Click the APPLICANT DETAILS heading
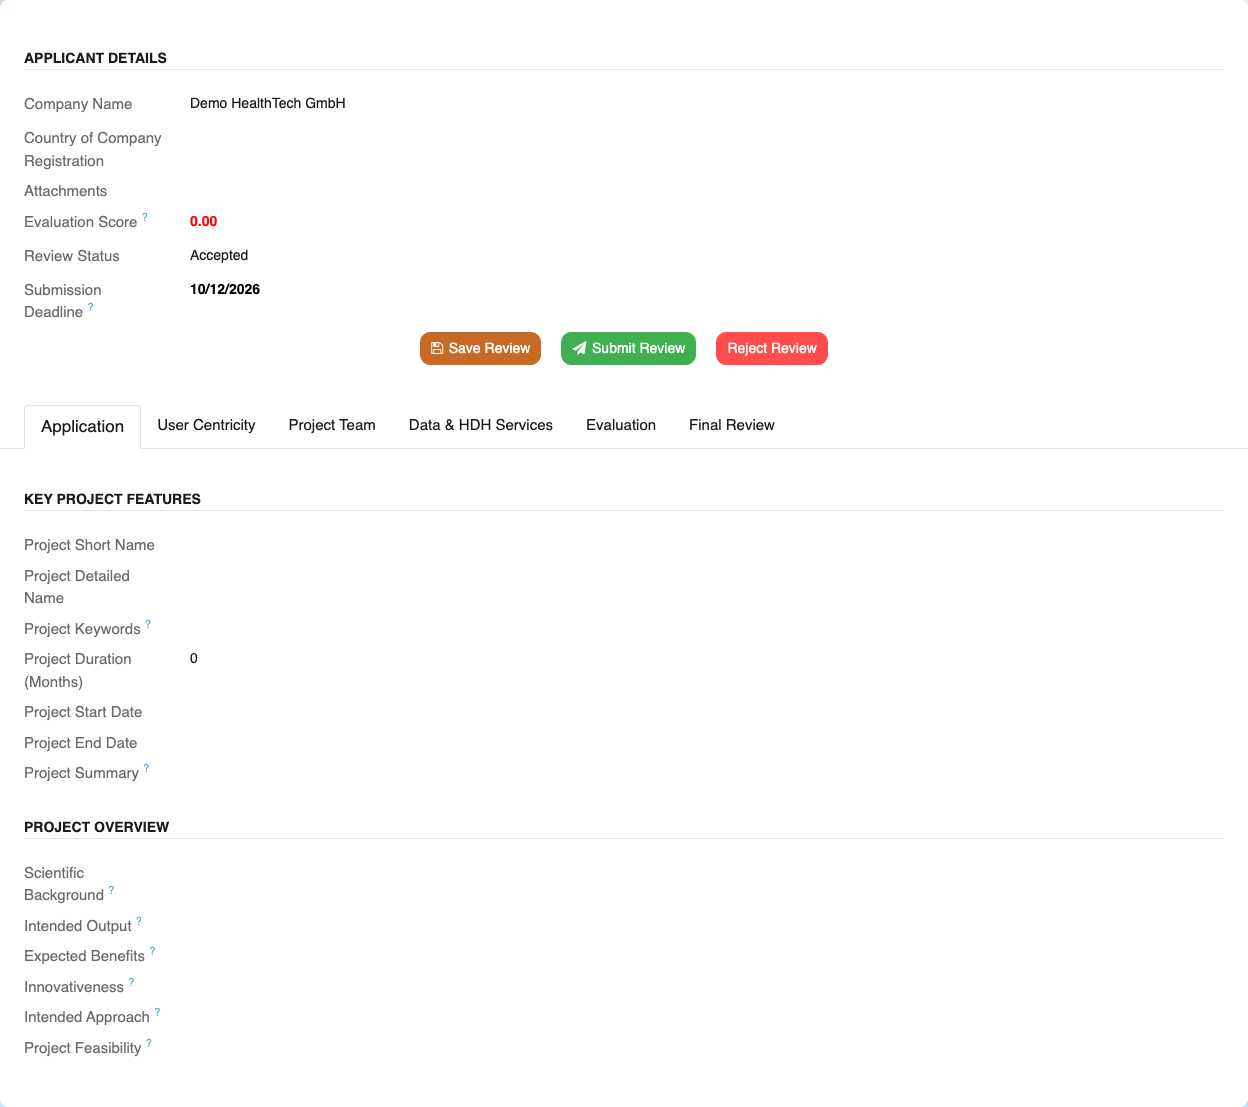Viewport: 1248px width, 1107px height. pyautogui.click(x=95, y=58)
